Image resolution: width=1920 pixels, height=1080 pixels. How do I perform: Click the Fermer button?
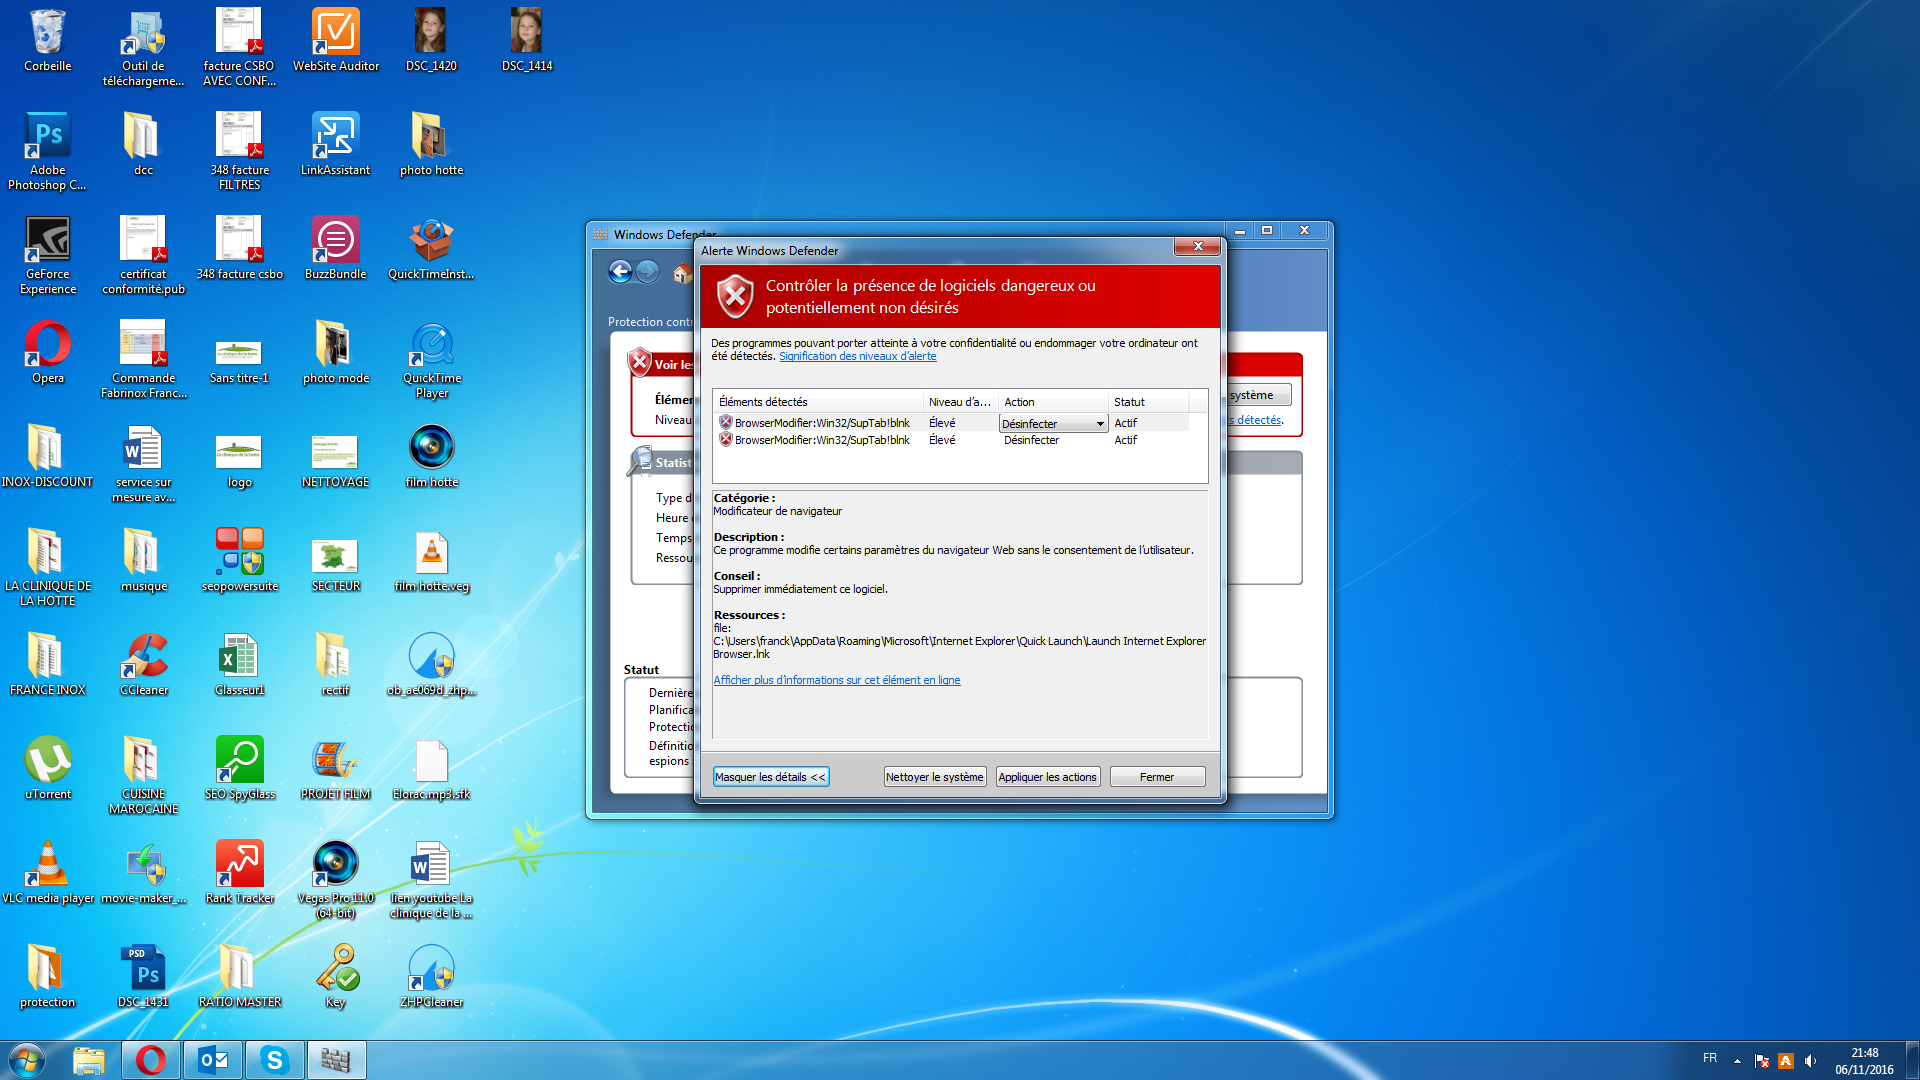[x=1157, y=777]
